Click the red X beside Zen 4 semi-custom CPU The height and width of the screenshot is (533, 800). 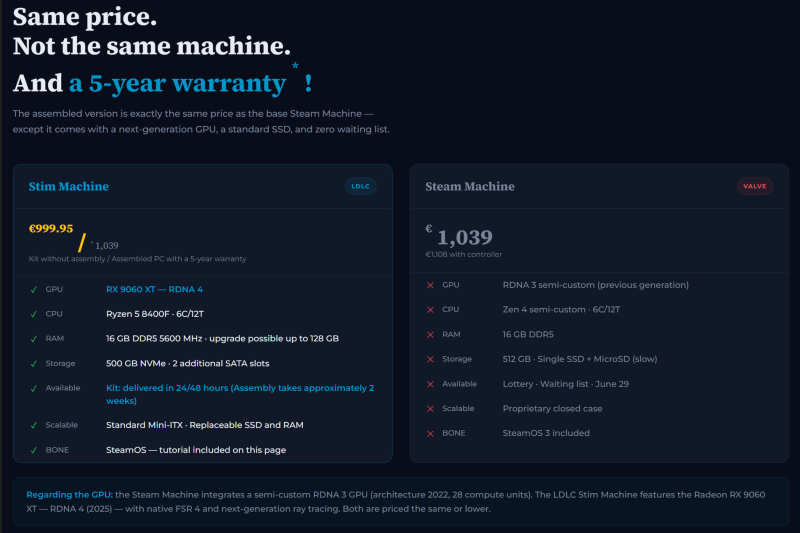[430, 310]
